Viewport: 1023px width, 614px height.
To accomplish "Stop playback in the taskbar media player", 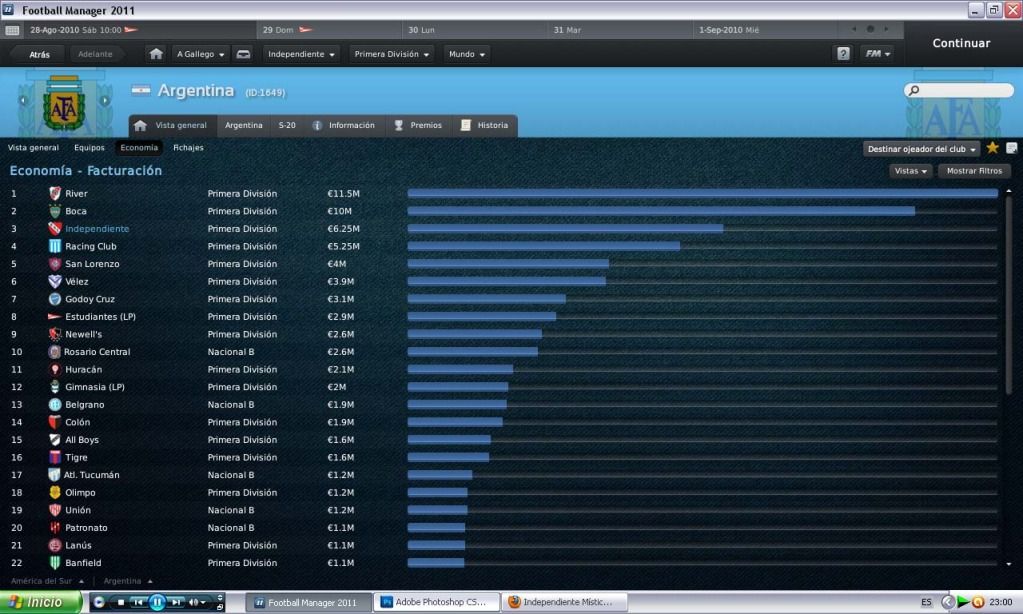I will 121,602.
